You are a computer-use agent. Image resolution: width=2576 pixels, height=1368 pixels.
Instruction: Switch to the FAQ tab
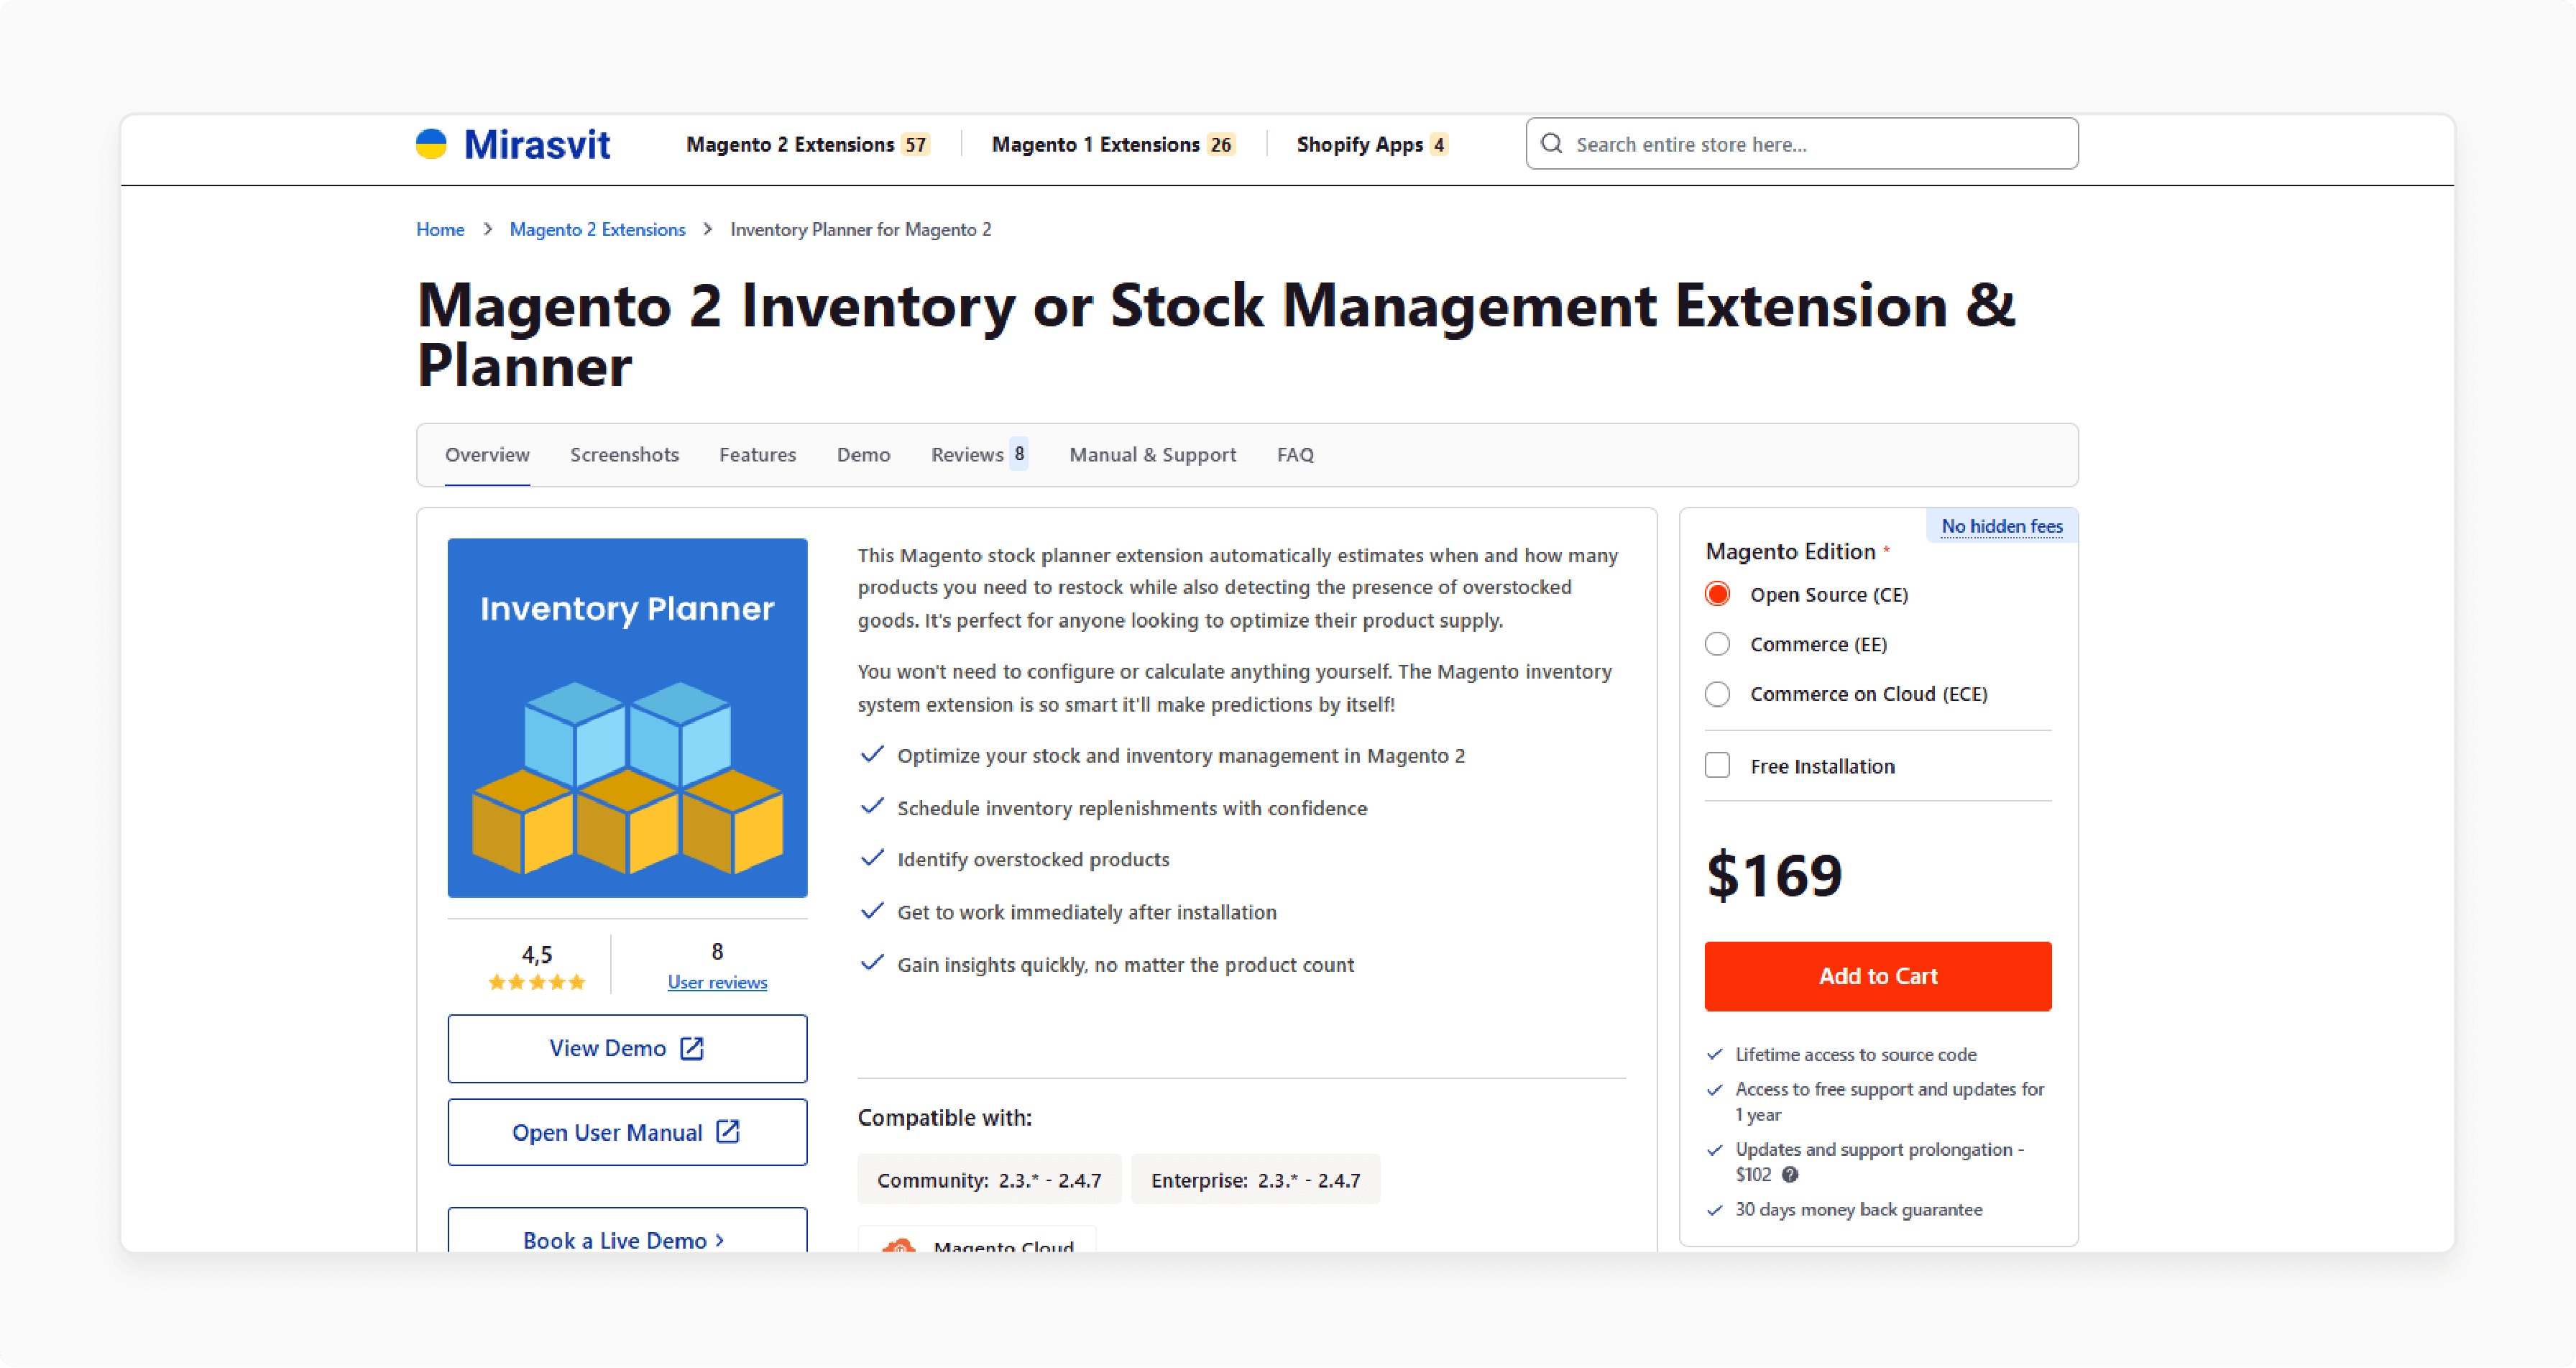(x=1295, y=455)
